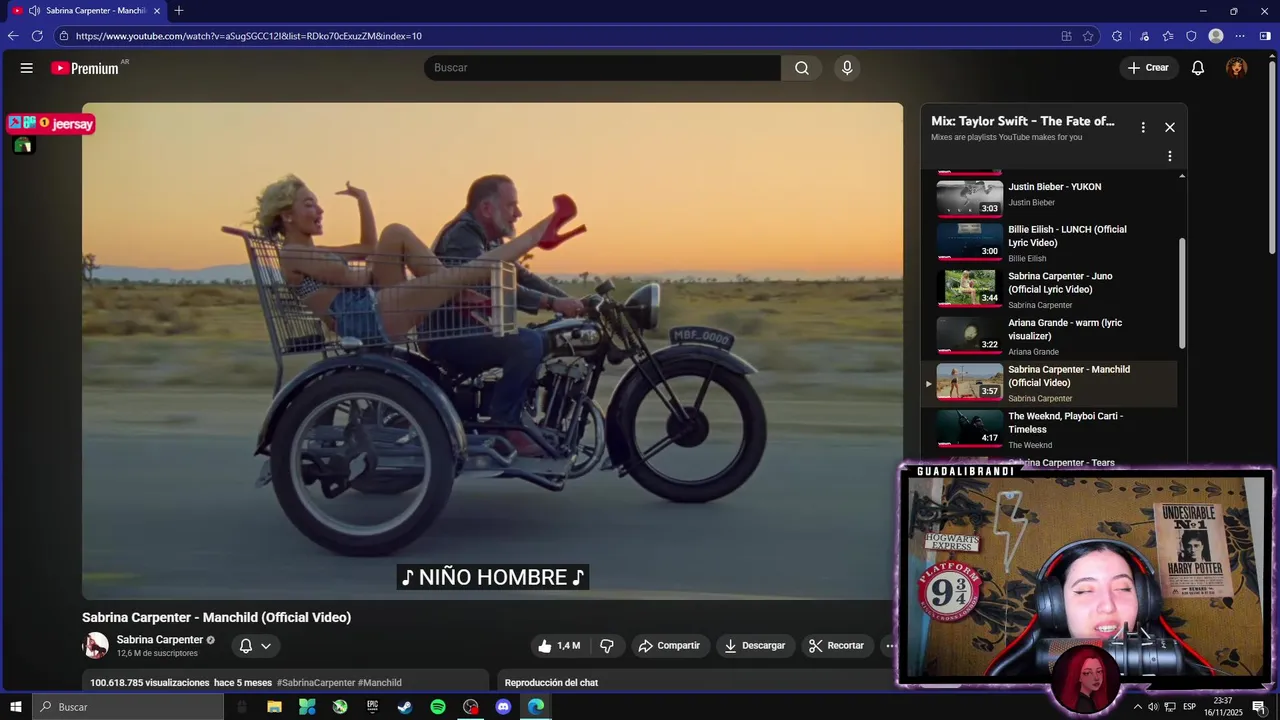Open Recortar clip tool
1280x720 pixels.
point(837,646)
